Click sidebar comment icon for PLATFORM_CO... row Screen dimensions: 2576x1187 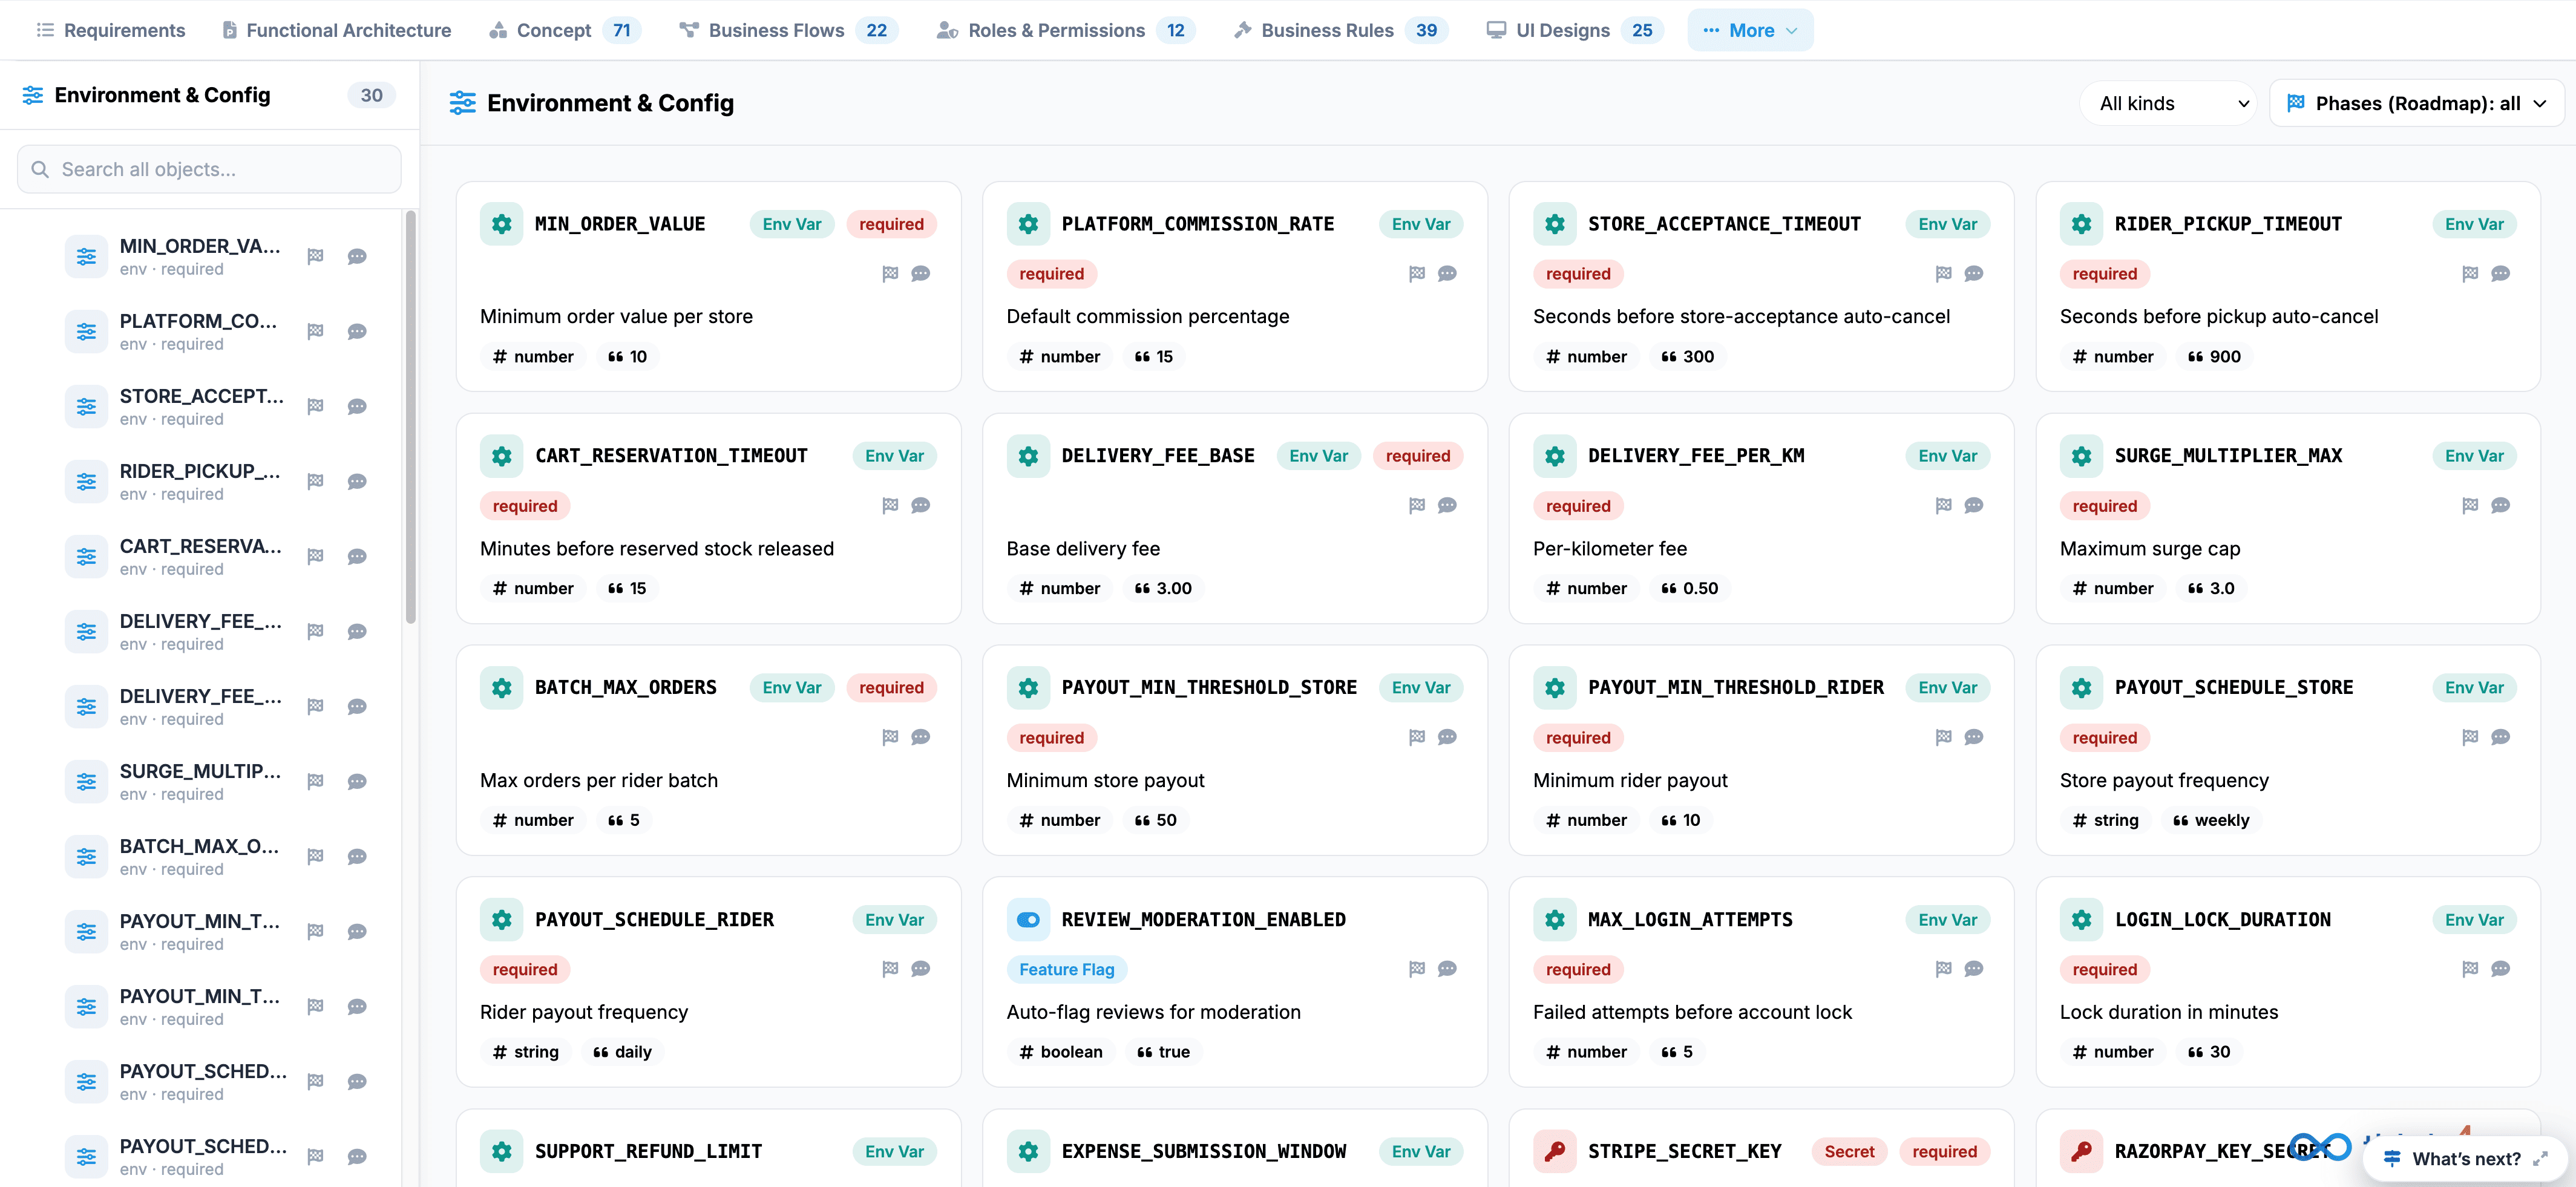click(357, 332)
